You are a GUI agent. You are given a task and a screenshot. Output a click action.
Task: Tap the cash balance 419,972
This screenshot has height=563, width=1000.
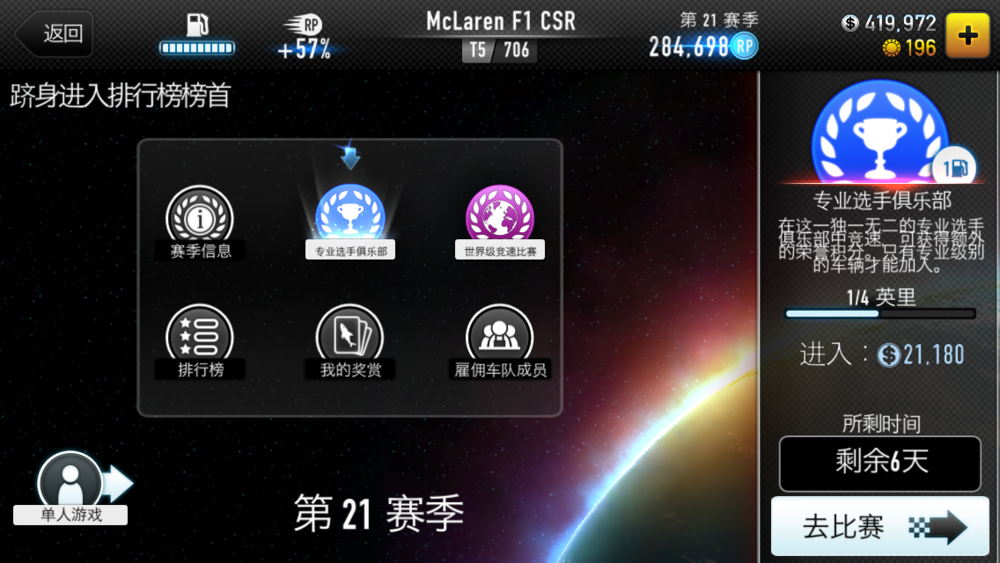[889, 24]
